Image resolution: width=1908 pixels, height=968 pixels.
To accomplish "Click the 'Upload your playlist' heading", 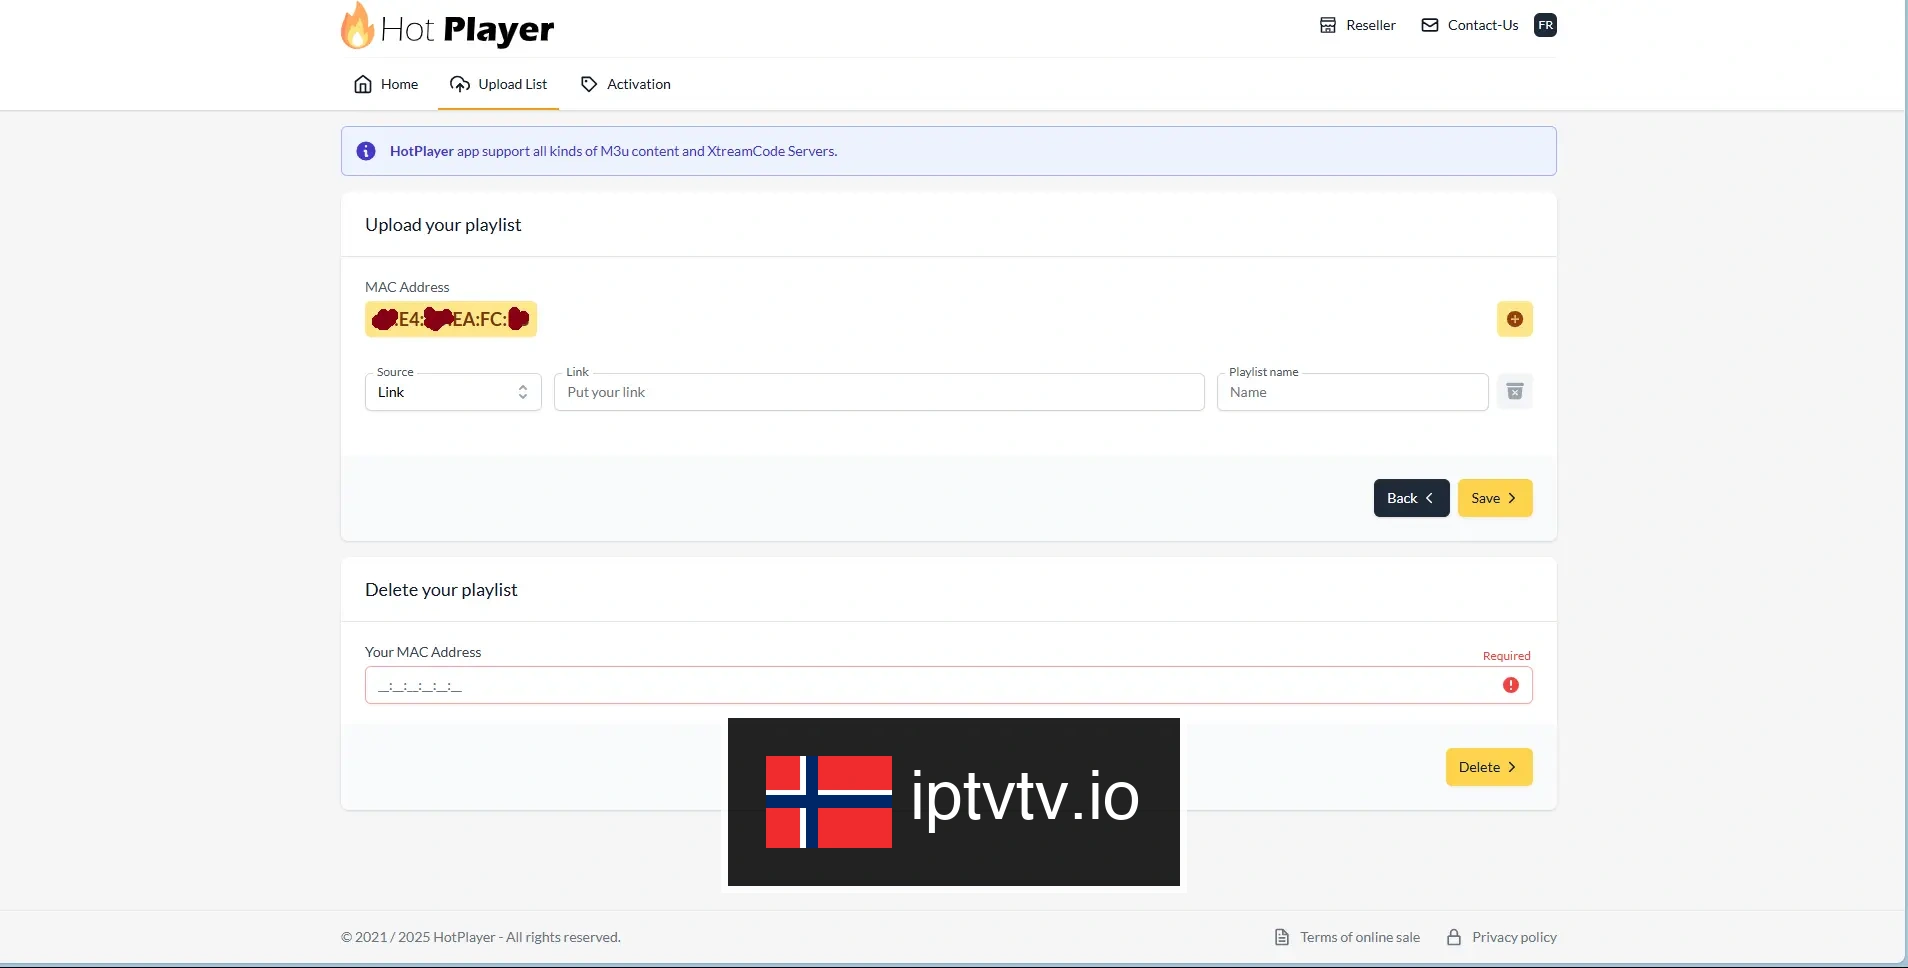I will pyautogui.click(x=443, y=225).
